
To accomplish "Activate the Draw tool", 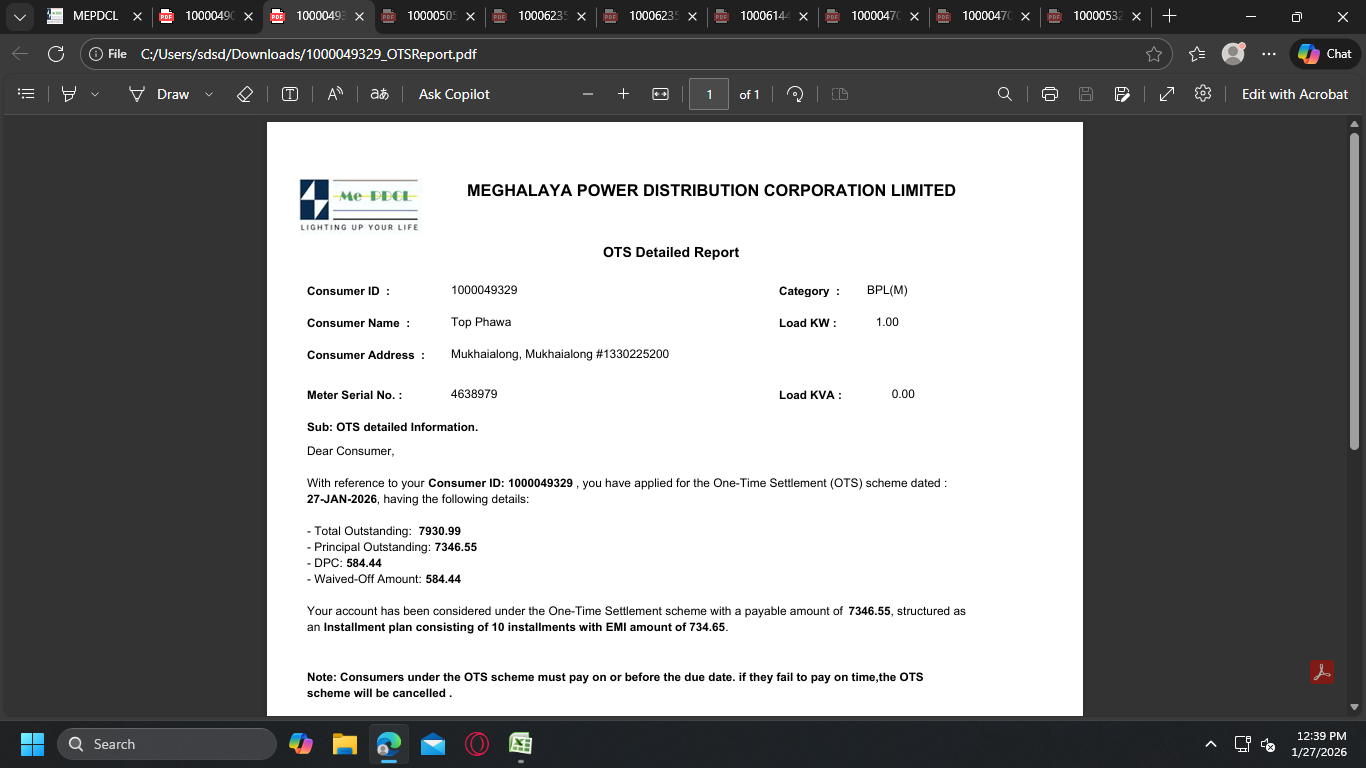I will [159, 94].
